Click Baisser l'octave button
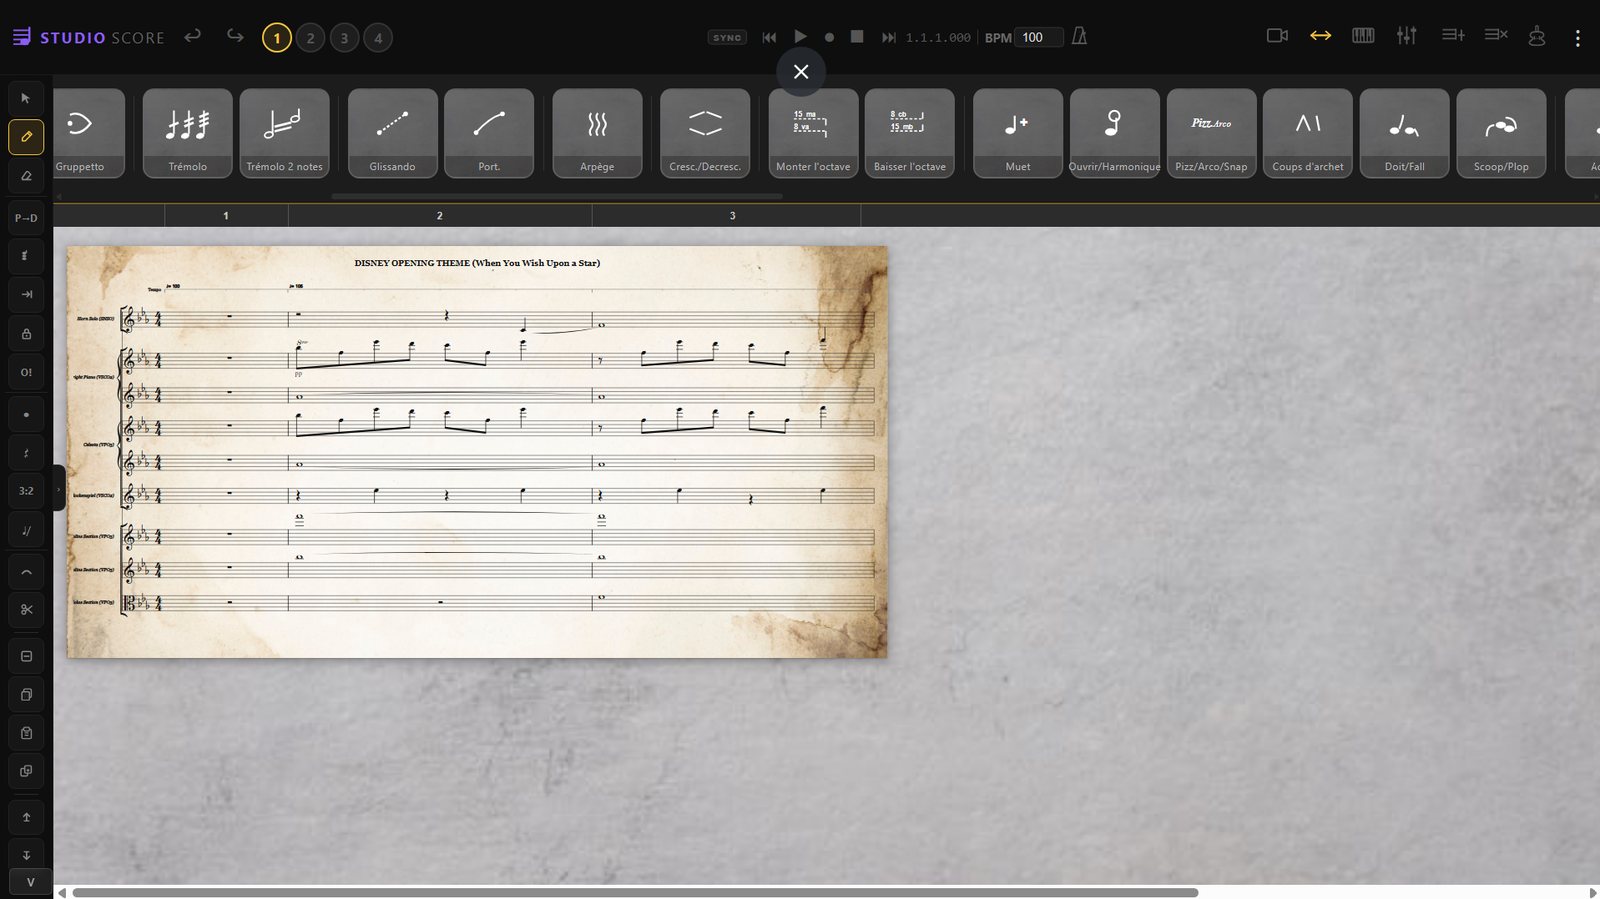Image resolution: width=1600 pixels, height=899 pixels. point(910,133)
